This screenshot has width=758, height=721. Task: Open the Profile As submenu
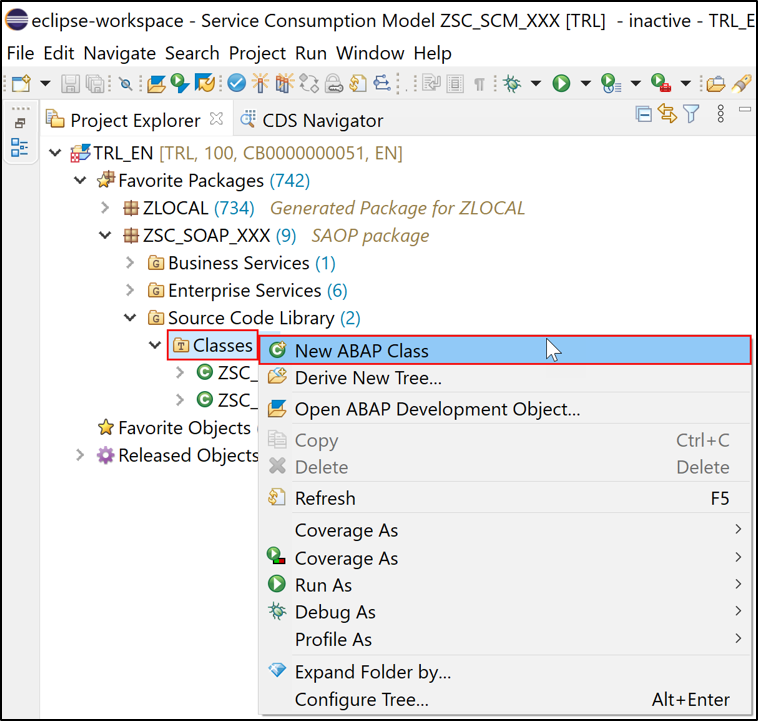point(505,639)
